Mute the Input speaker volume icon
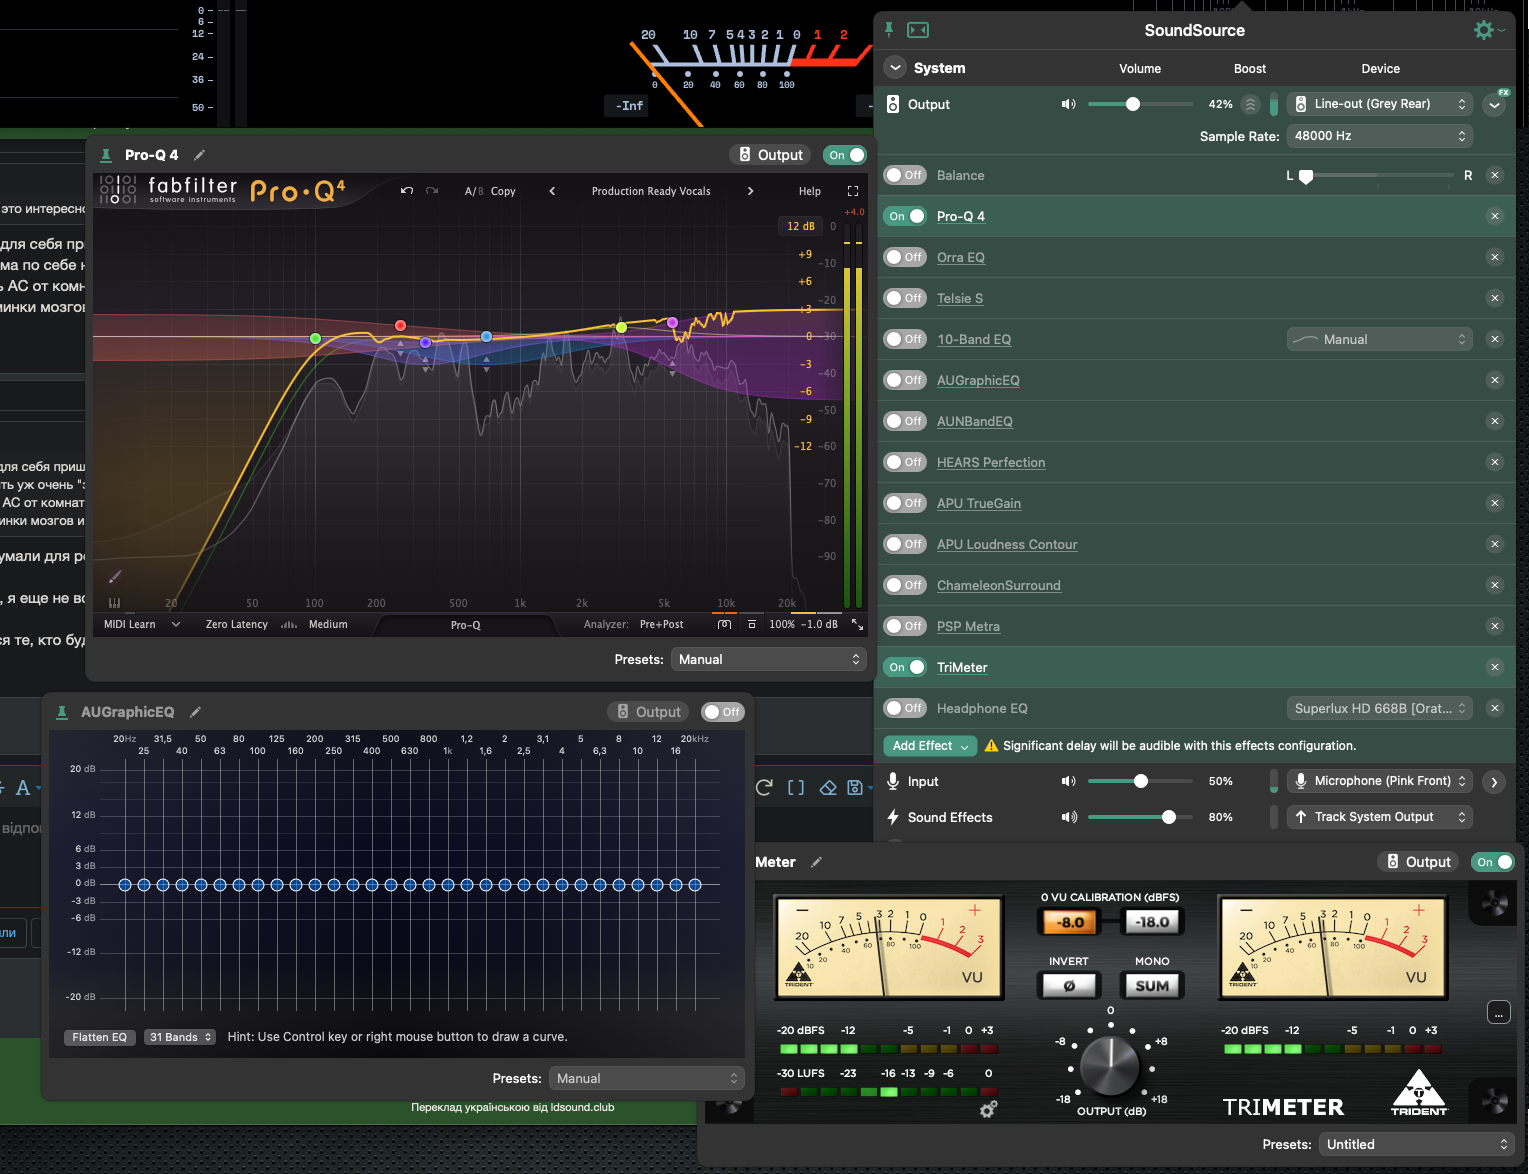 (x=1069, y=781)
